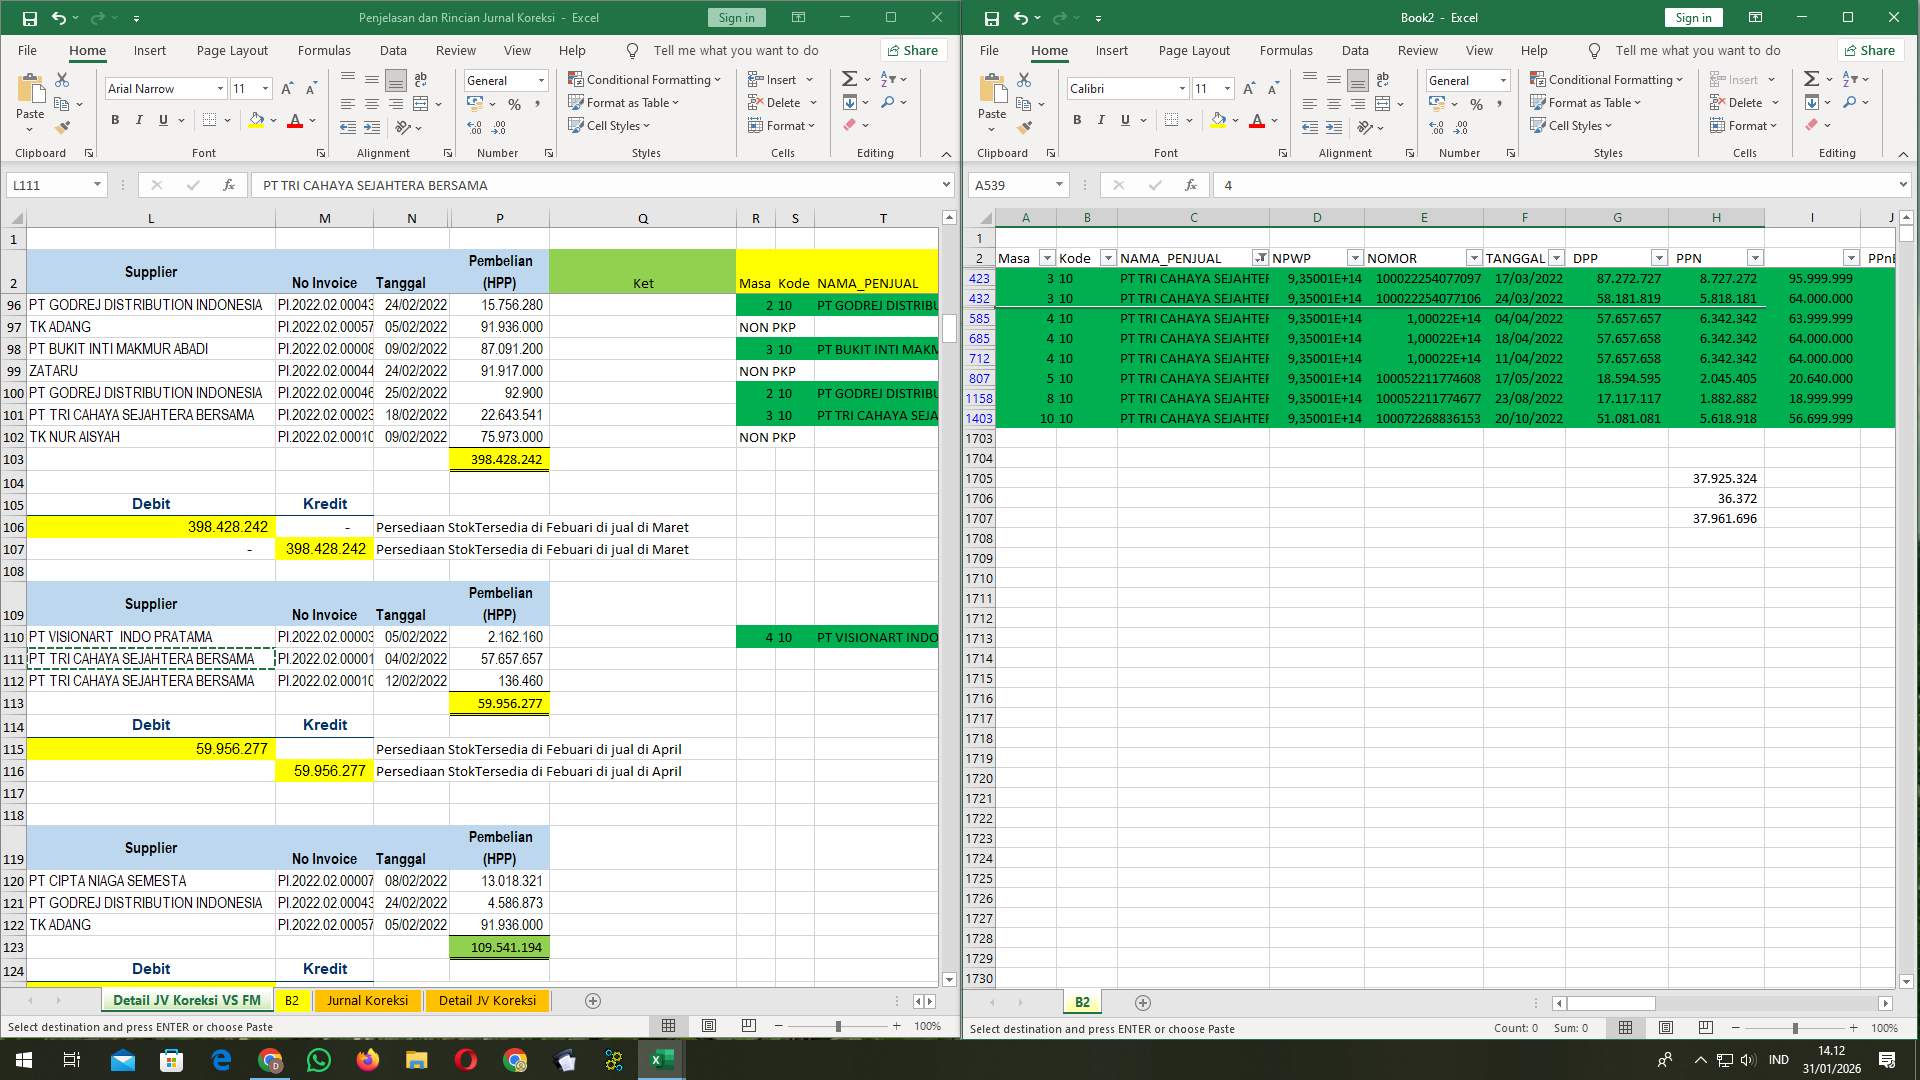Image resolution: width=1920 pixels, height=1080 pixels.
Task: Open Conditional Formatting in right workbook
Action: (1608, 79)
